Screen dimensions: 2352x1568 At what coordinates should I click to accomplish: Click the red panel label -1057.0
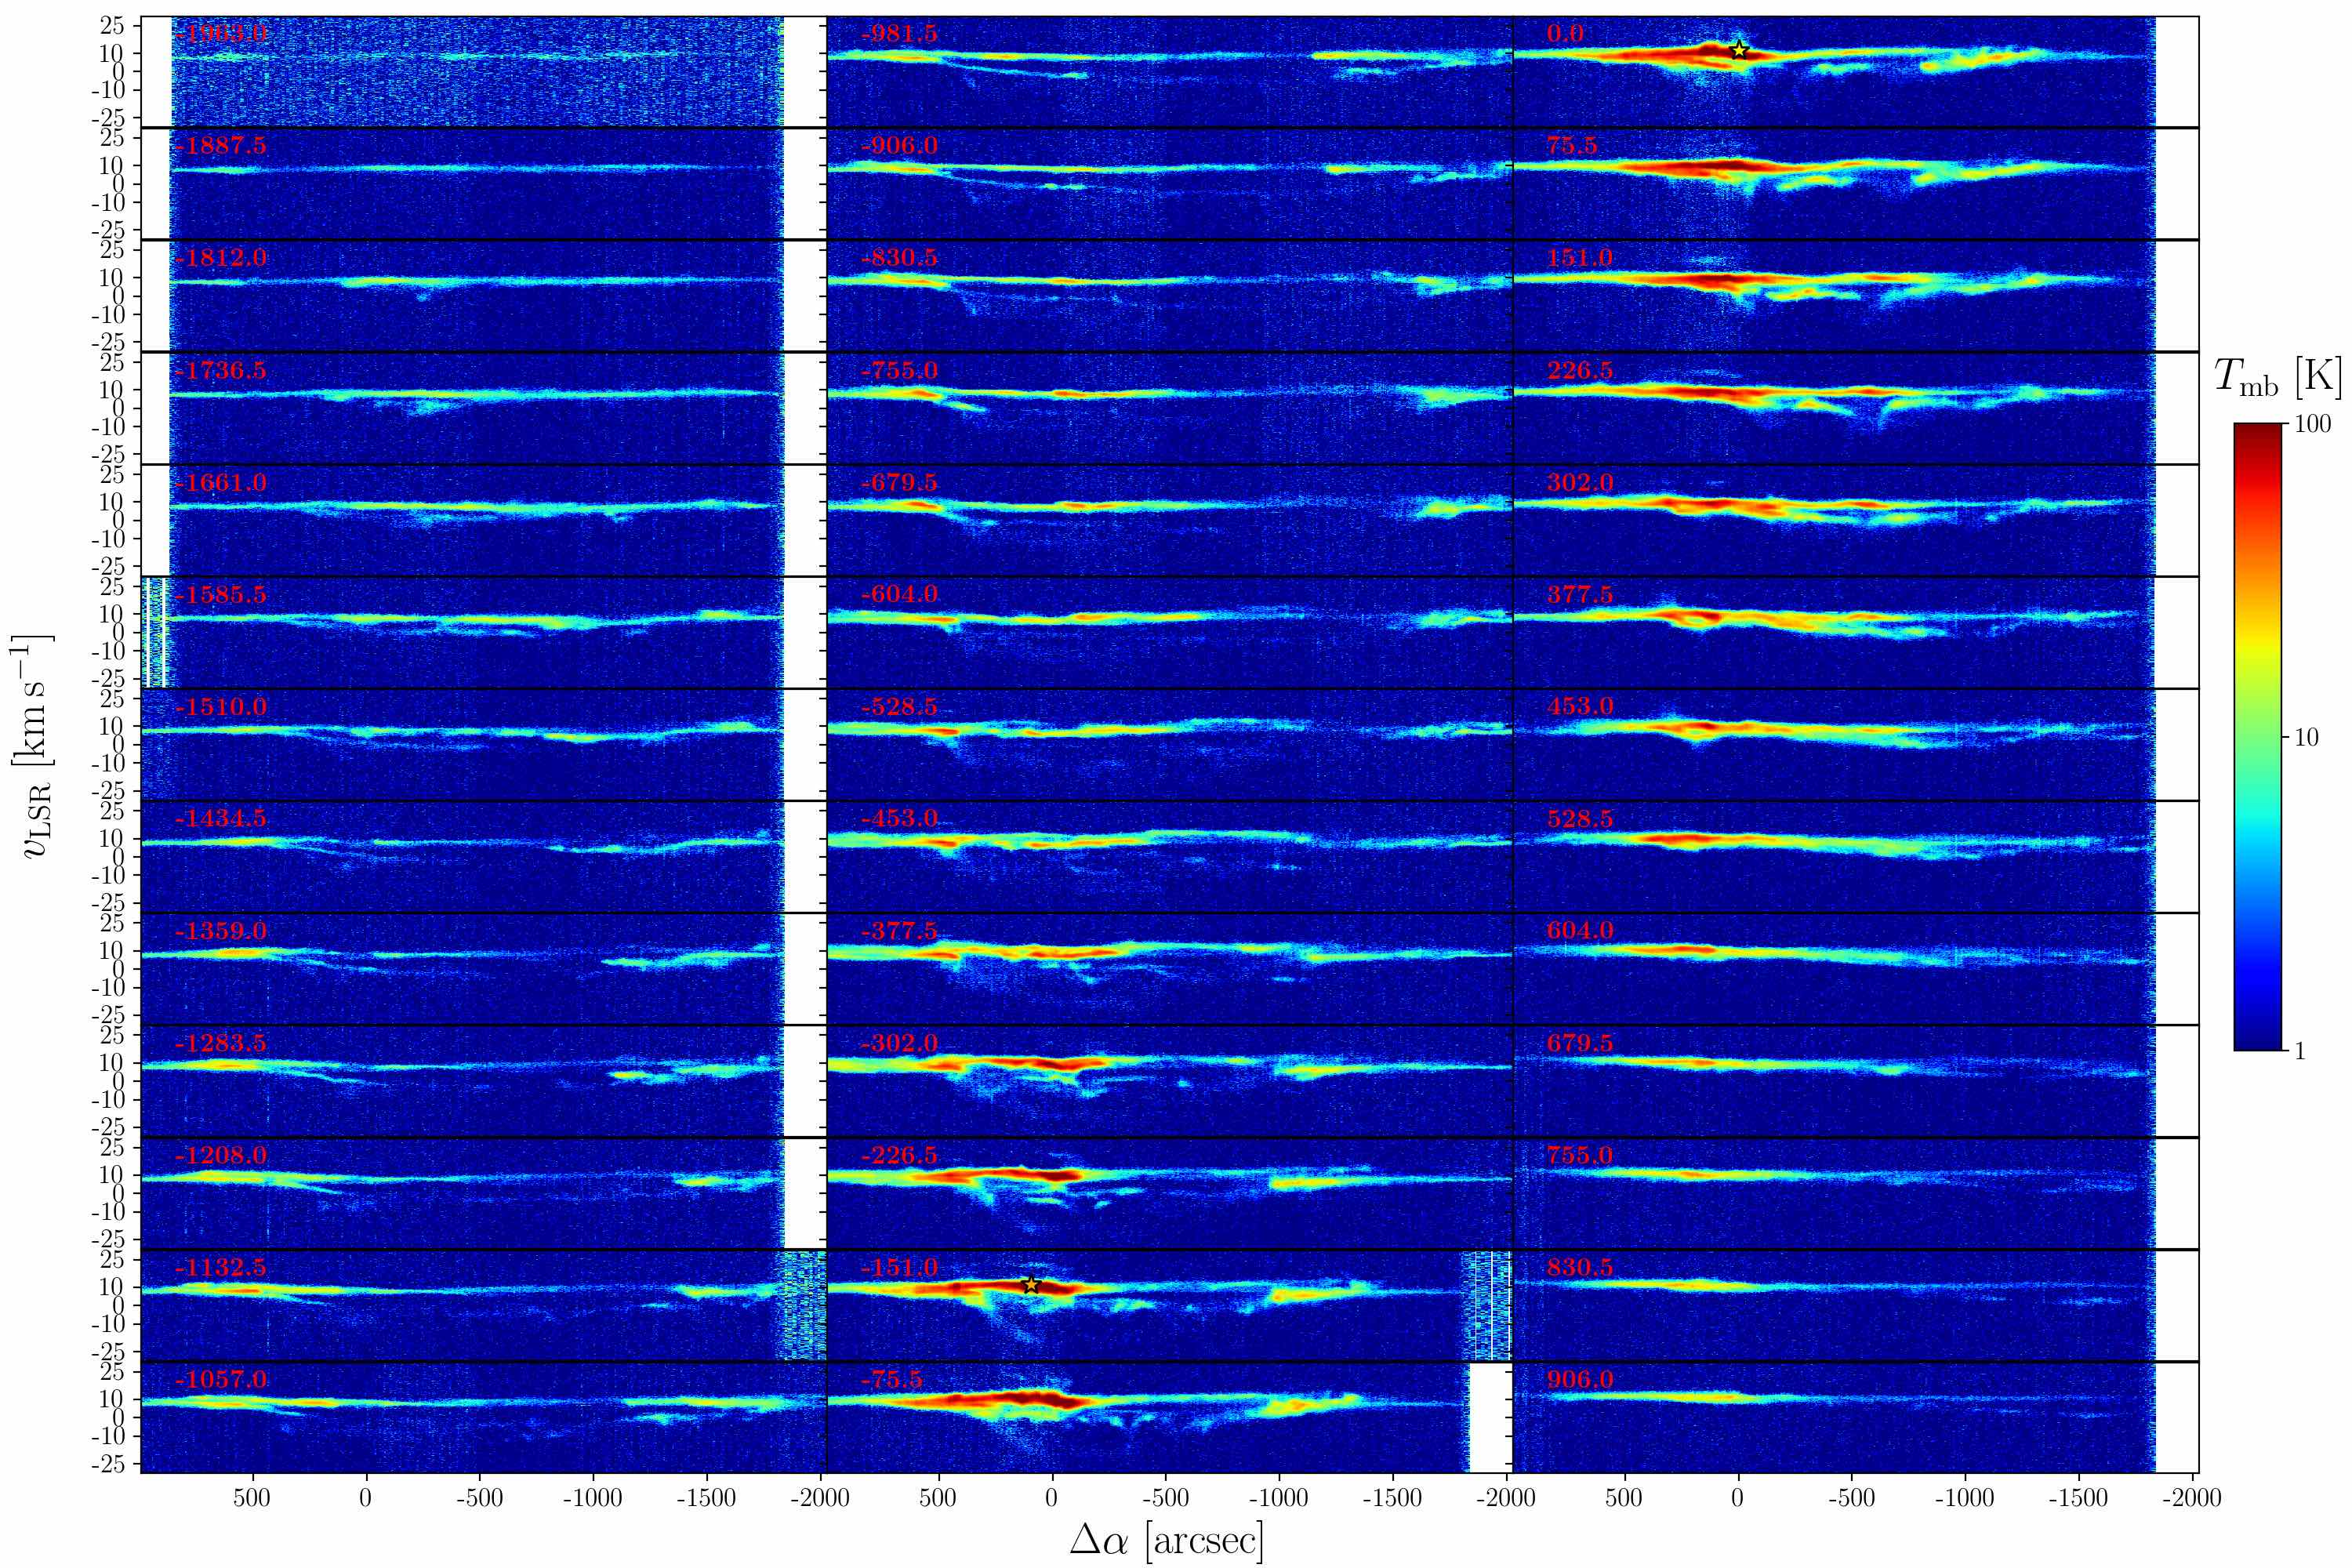[x=220, y=1380]
